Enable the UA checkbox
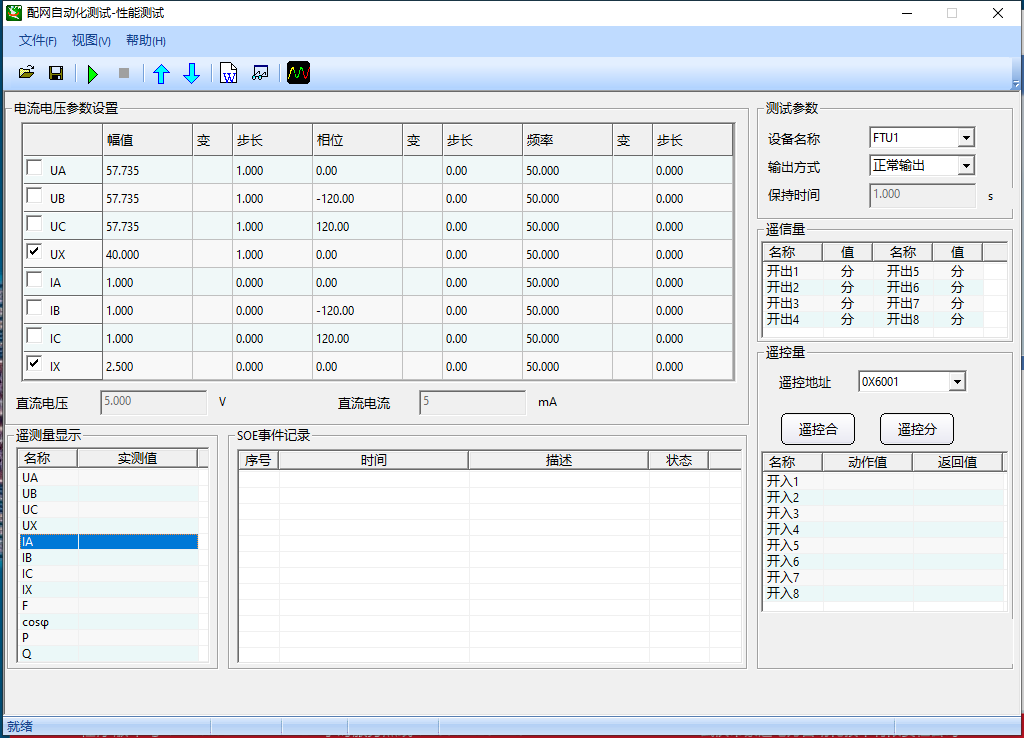Image resolution: width=1024 pixels, height=738 pixels. pos(34,169)
